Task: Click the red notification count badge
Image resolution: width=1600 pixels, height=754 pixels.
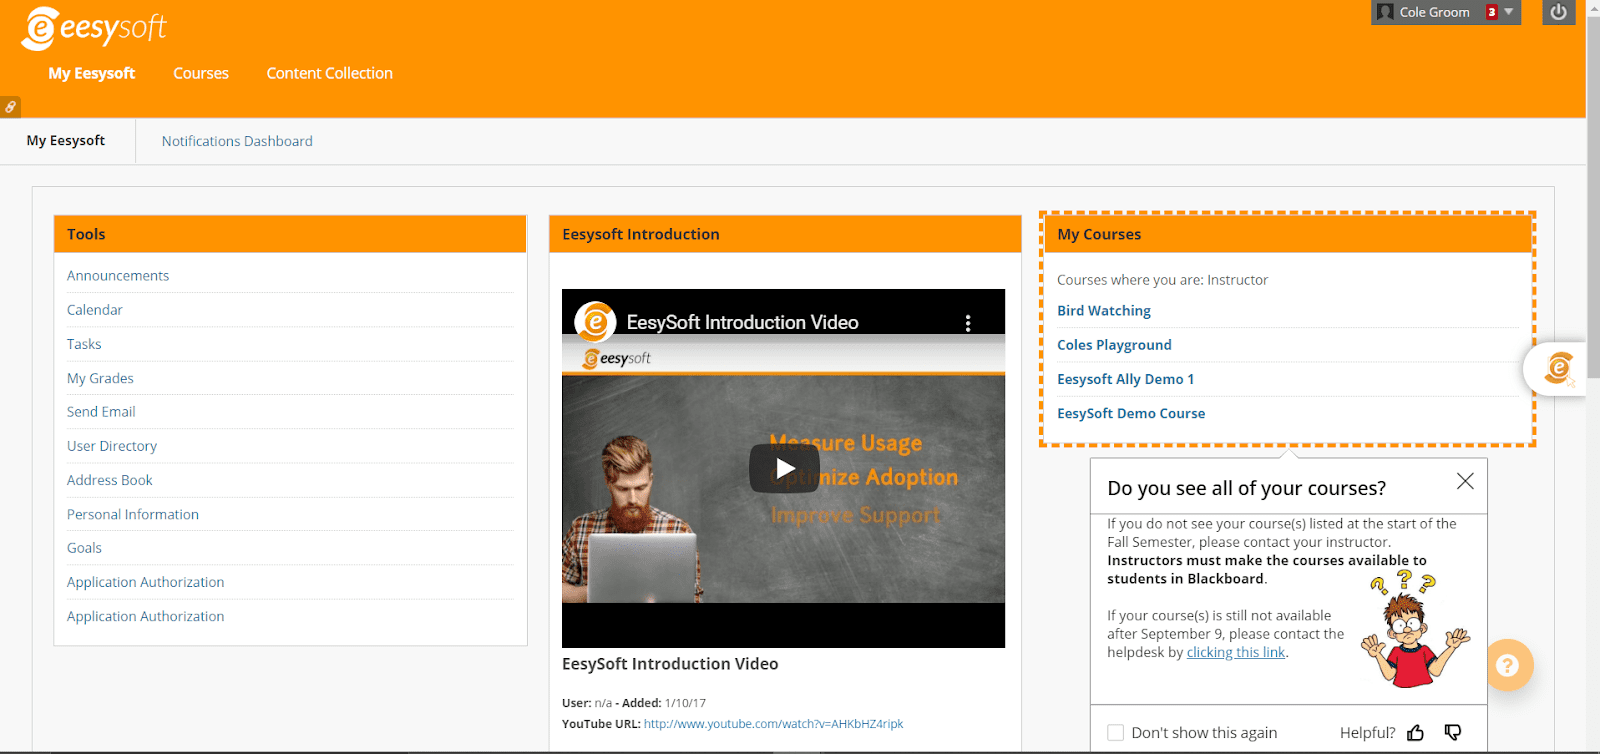Action: (x=1491, y=12)
